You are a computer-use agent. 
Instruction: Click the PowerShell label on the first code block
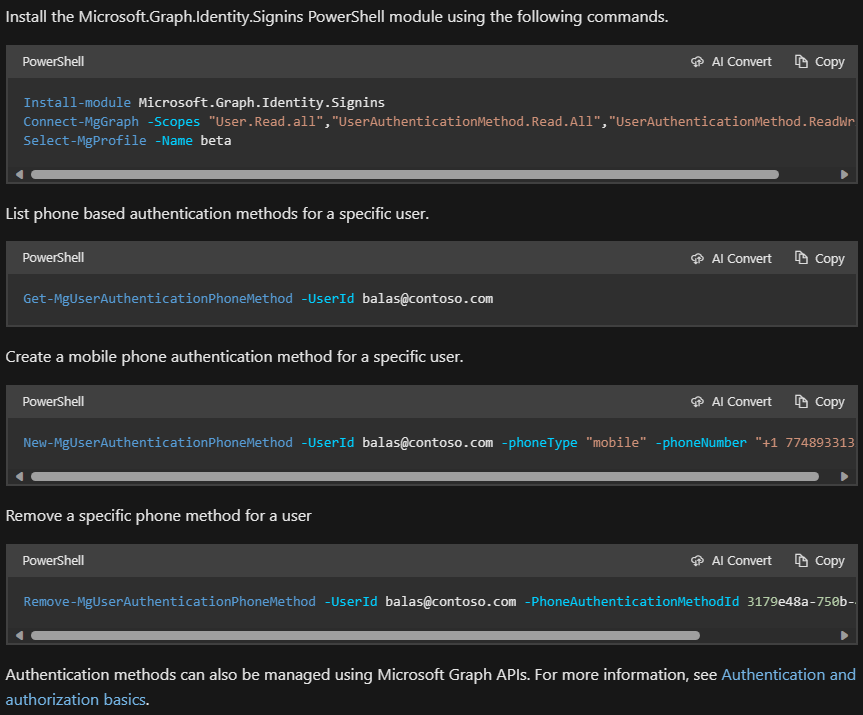tap(53, 61)
